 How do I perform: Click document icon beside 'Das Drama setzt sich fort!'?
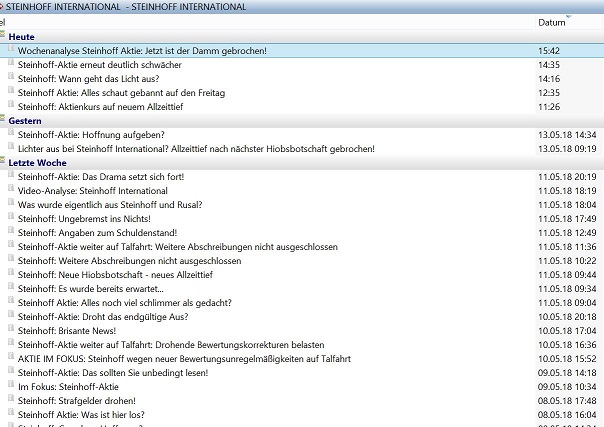click(11, 174)
